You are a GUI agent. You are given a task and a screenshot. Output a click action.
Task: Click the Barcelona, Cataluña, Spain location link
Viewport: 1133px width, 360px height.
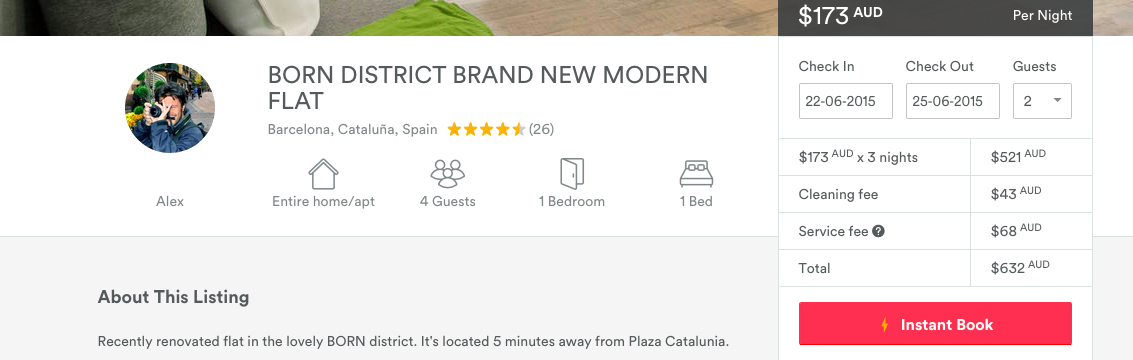pyautogui.click(x=353, y=130)
